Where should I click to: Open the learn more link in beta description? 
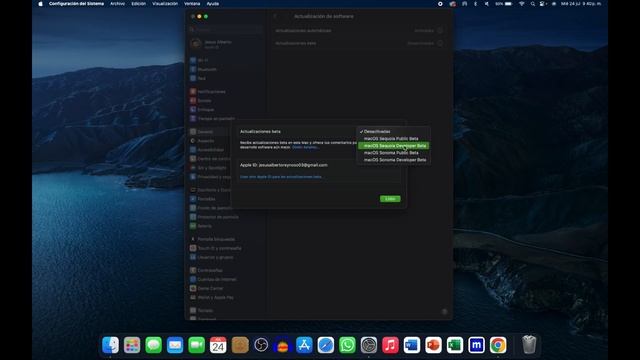tap(304, 147)
